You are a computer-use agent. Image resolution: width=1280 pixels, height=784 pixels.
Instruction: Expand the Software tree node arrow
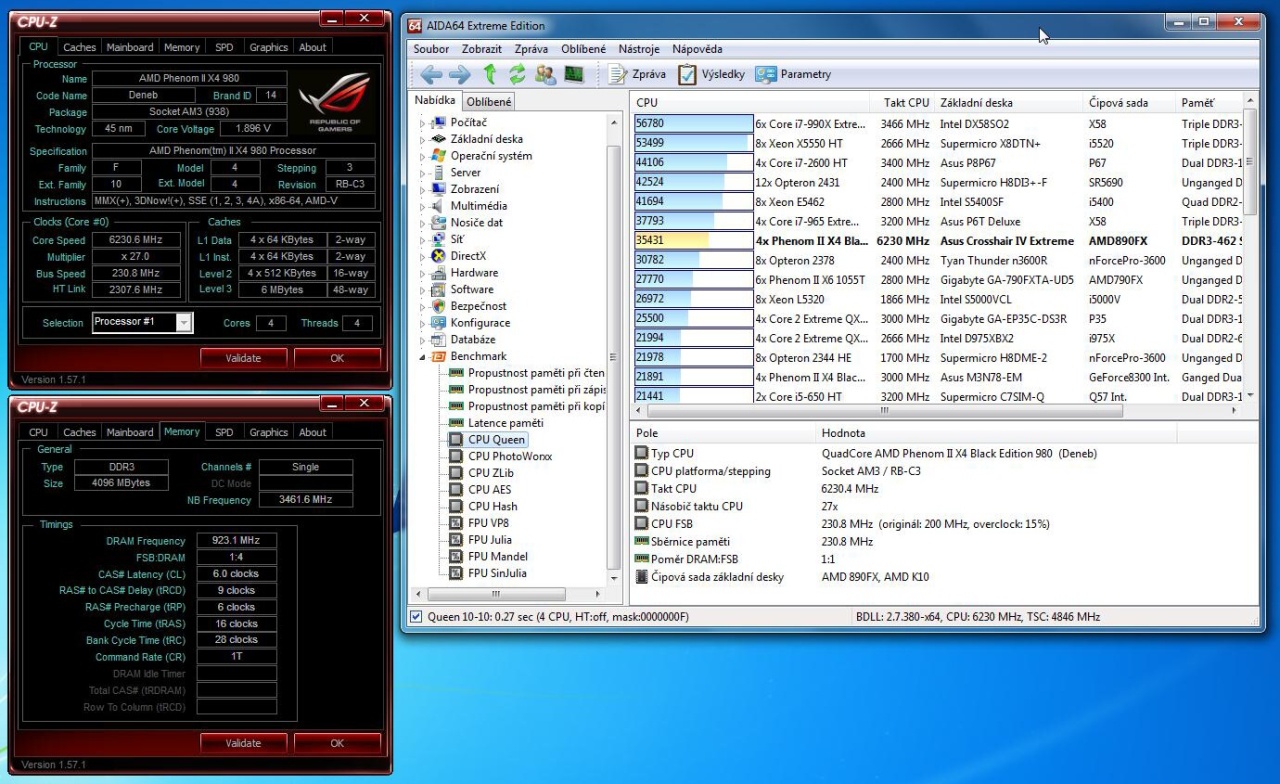[422, 290]
